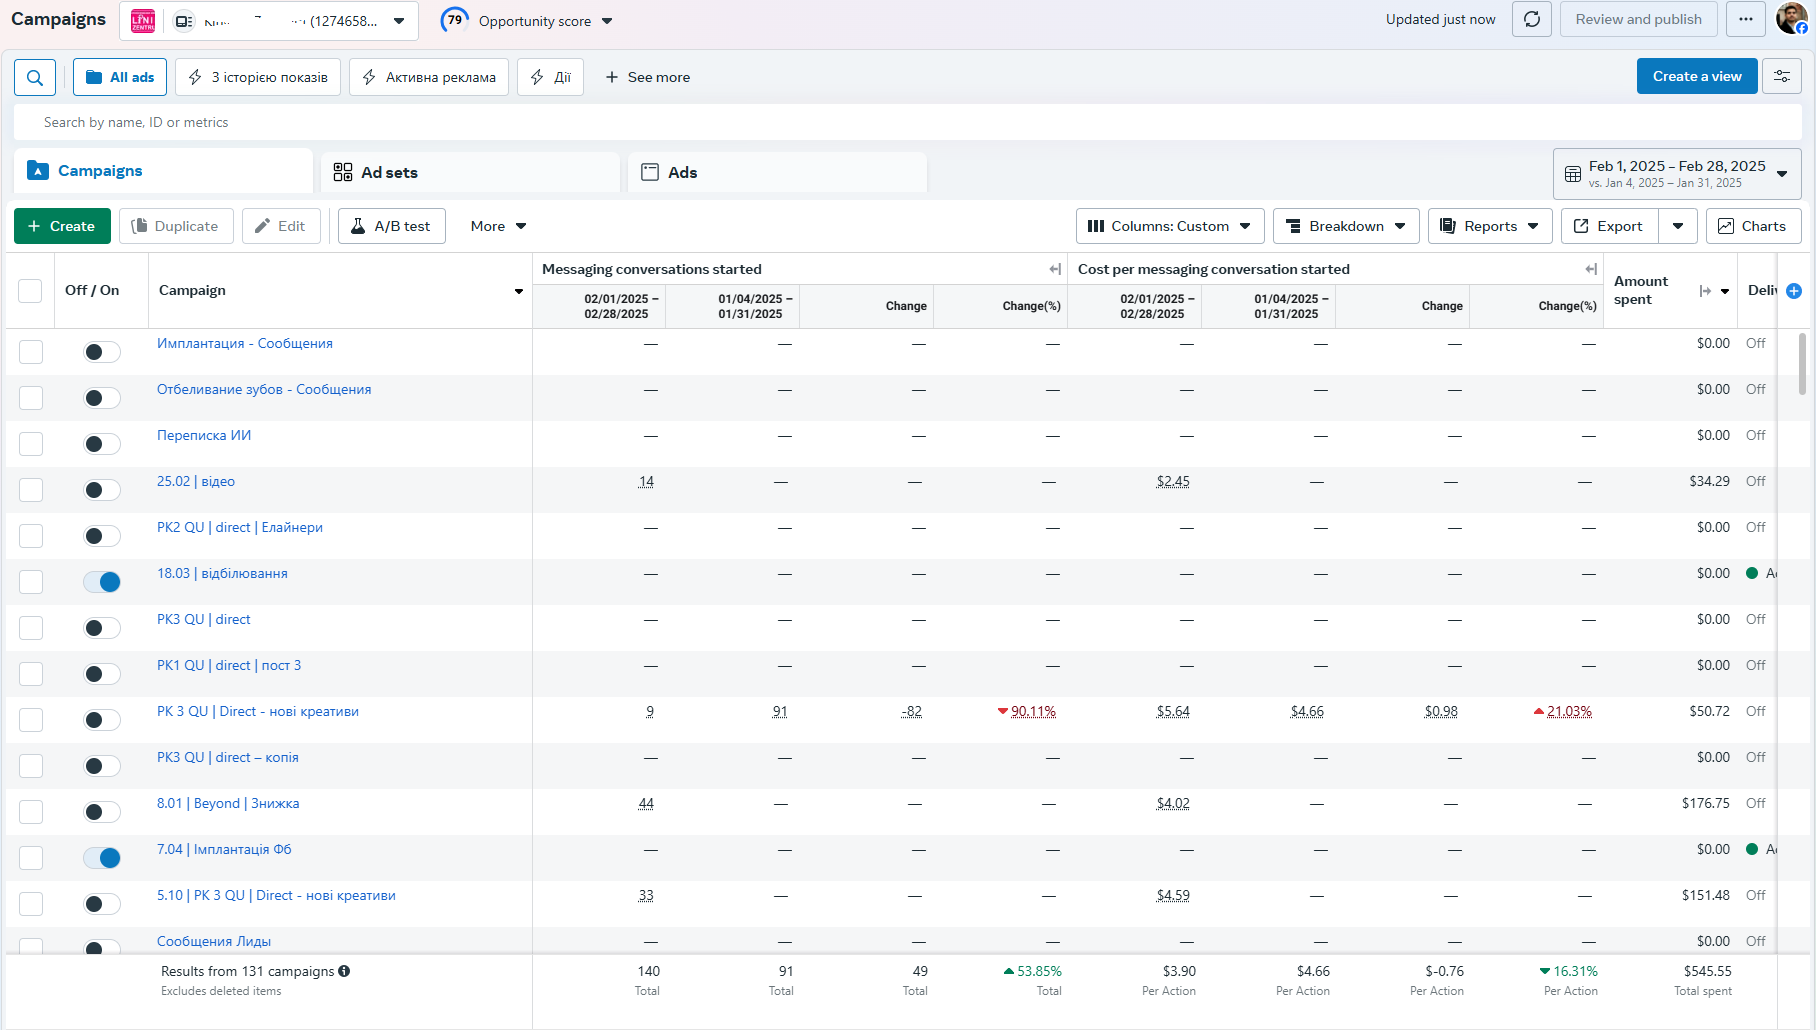Open the search magnifier button
Screen dimensions: 1816x1030
point(35,77)
